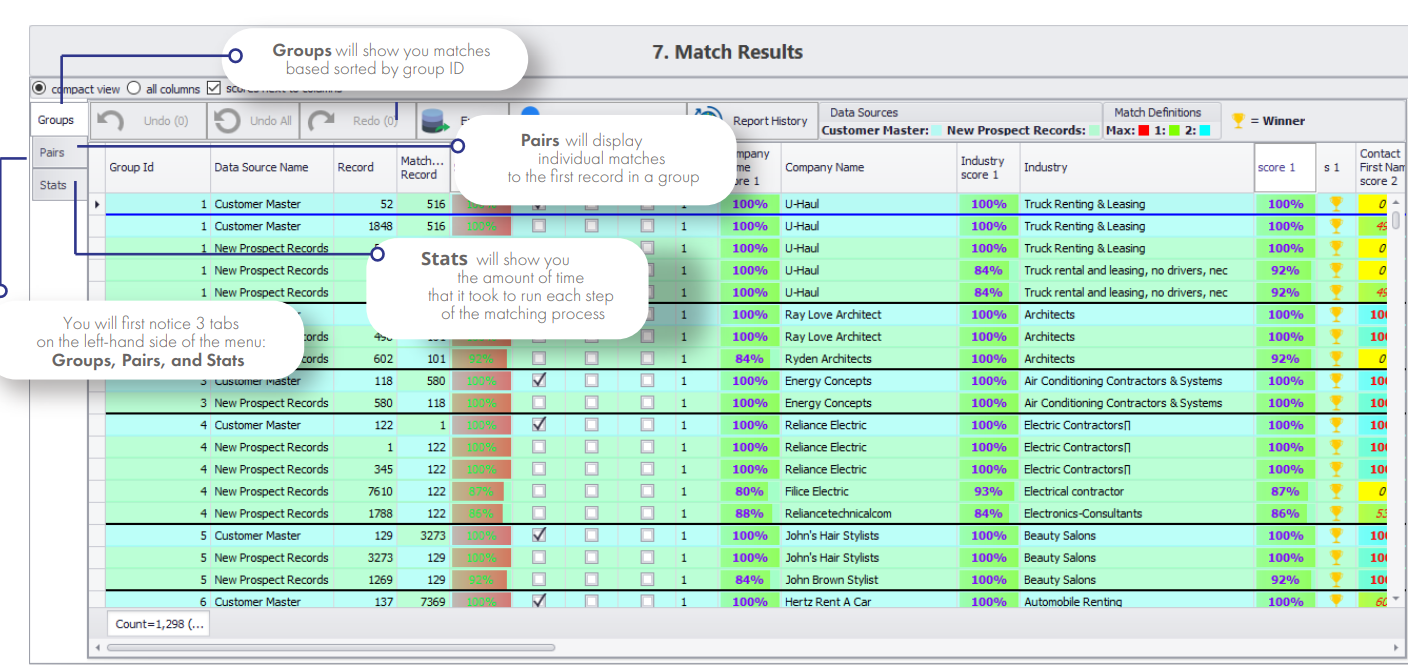
Task: Click the Count=1,298 button at the bottom
Action: point(157,622)
